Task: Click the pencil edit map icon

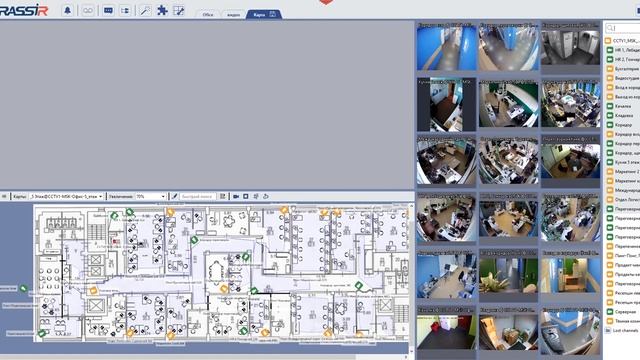Action: (174, 196)
